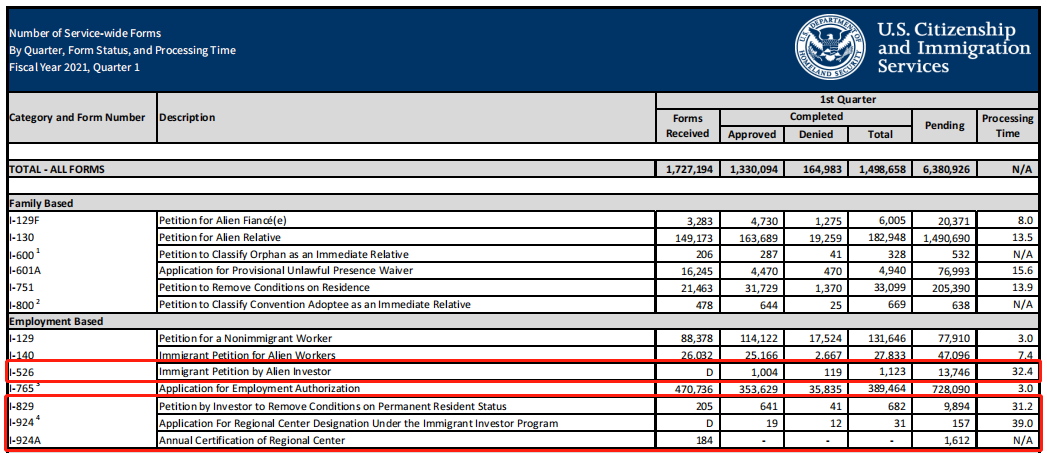This screenshot has width=1047, height=453.
Task: Click I-129 approved value 114,122
Action: tap(759, 339)
